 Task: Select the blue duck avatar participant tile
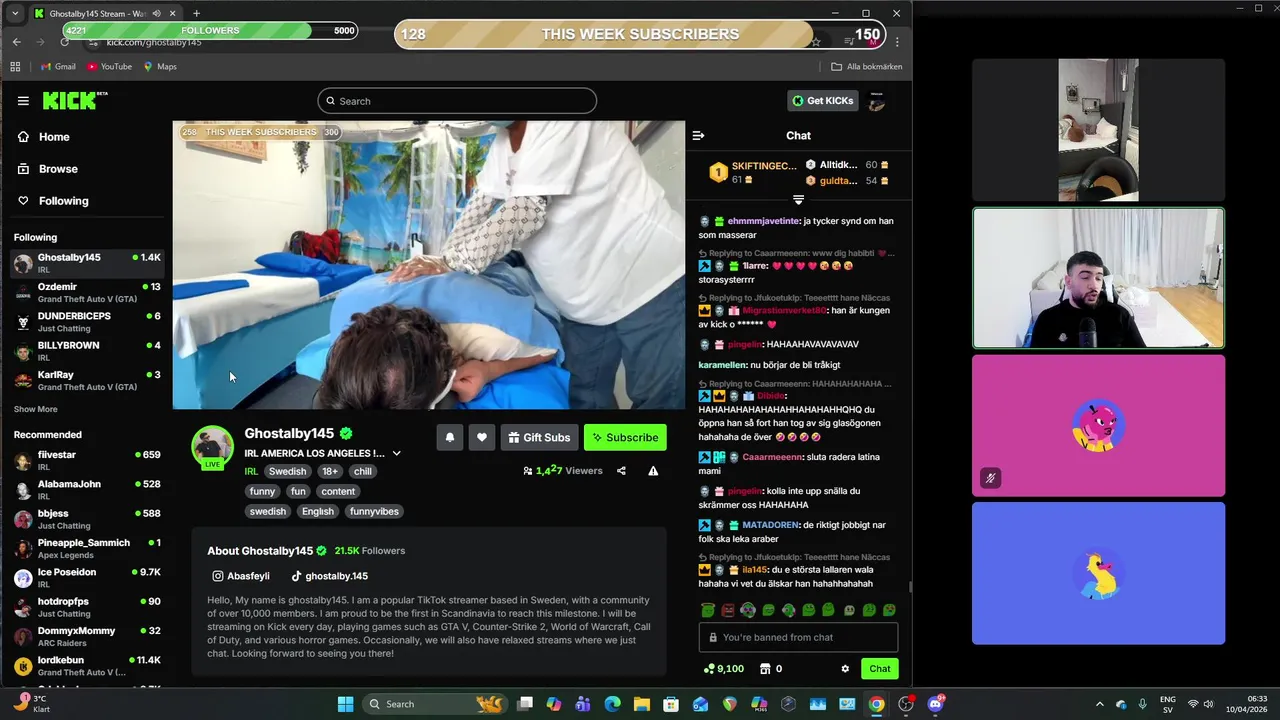(x=1098, y=573)
